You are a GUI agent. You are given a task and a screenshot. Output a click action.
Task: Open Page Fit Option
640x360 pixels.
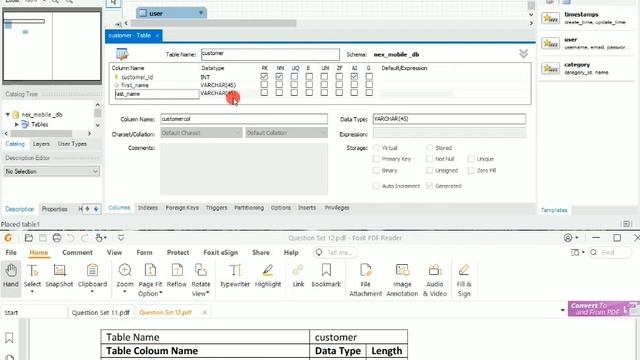tap(150, 280)
